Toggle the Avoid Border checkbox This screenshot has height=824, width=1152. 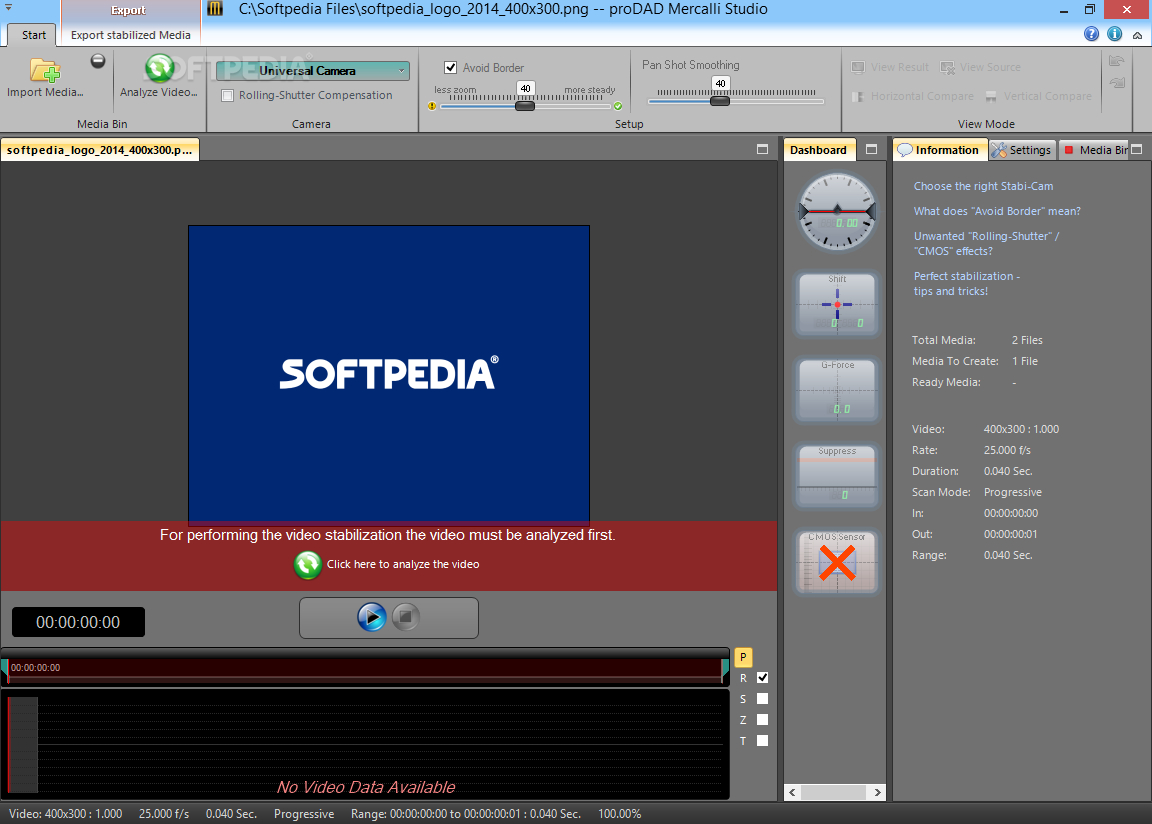click(450, 68)
